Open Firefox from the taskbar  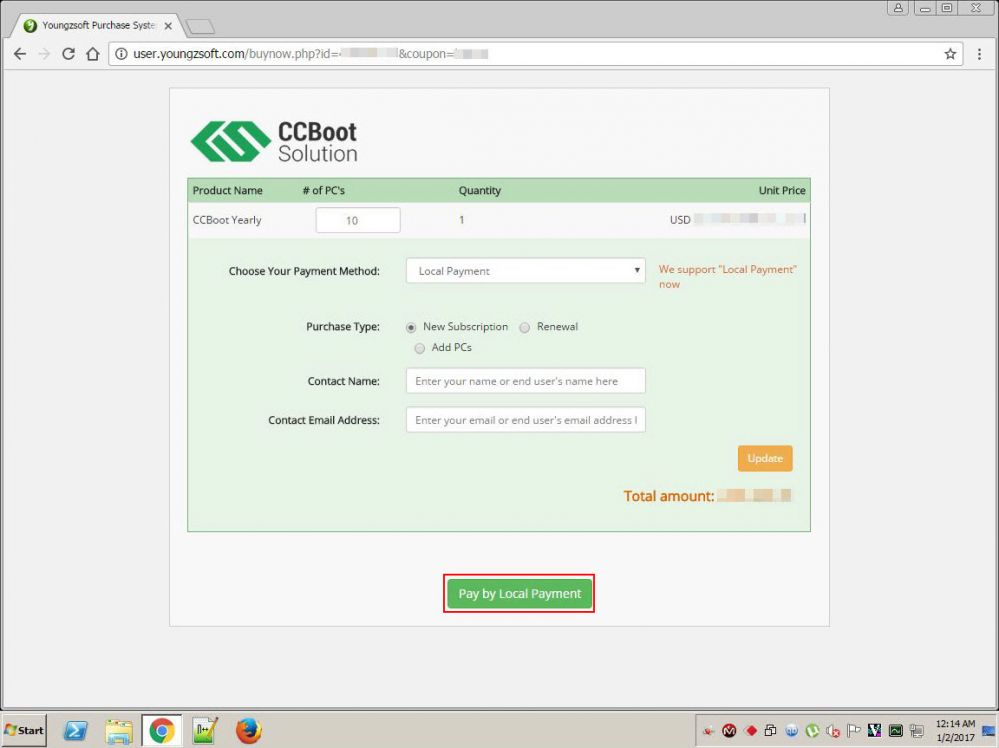(x=247, y=730)
